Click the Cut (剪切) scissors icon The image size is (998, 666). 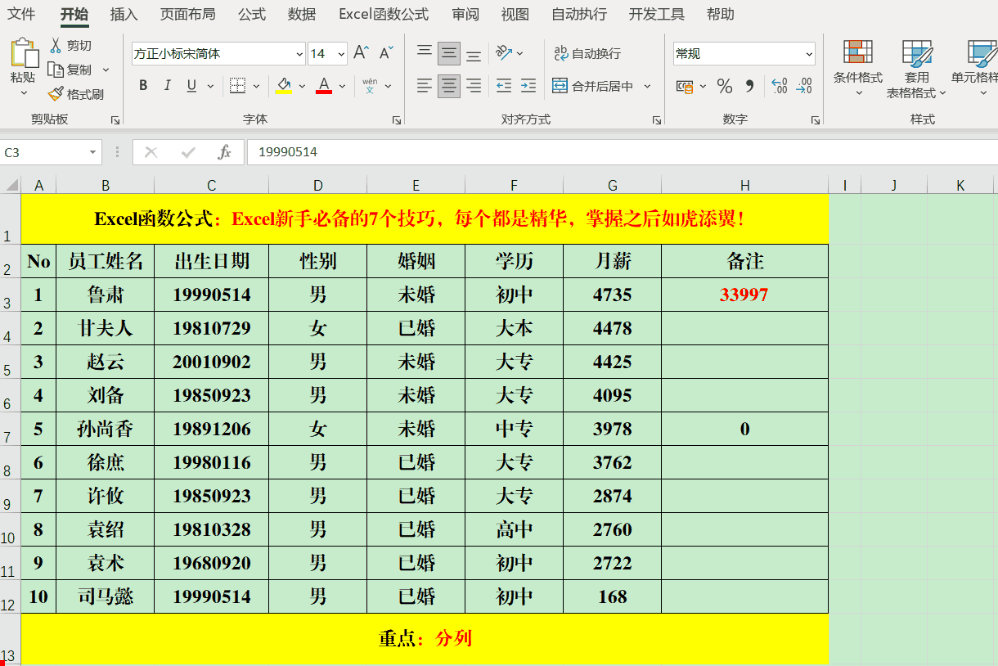[x=56, y=45]
